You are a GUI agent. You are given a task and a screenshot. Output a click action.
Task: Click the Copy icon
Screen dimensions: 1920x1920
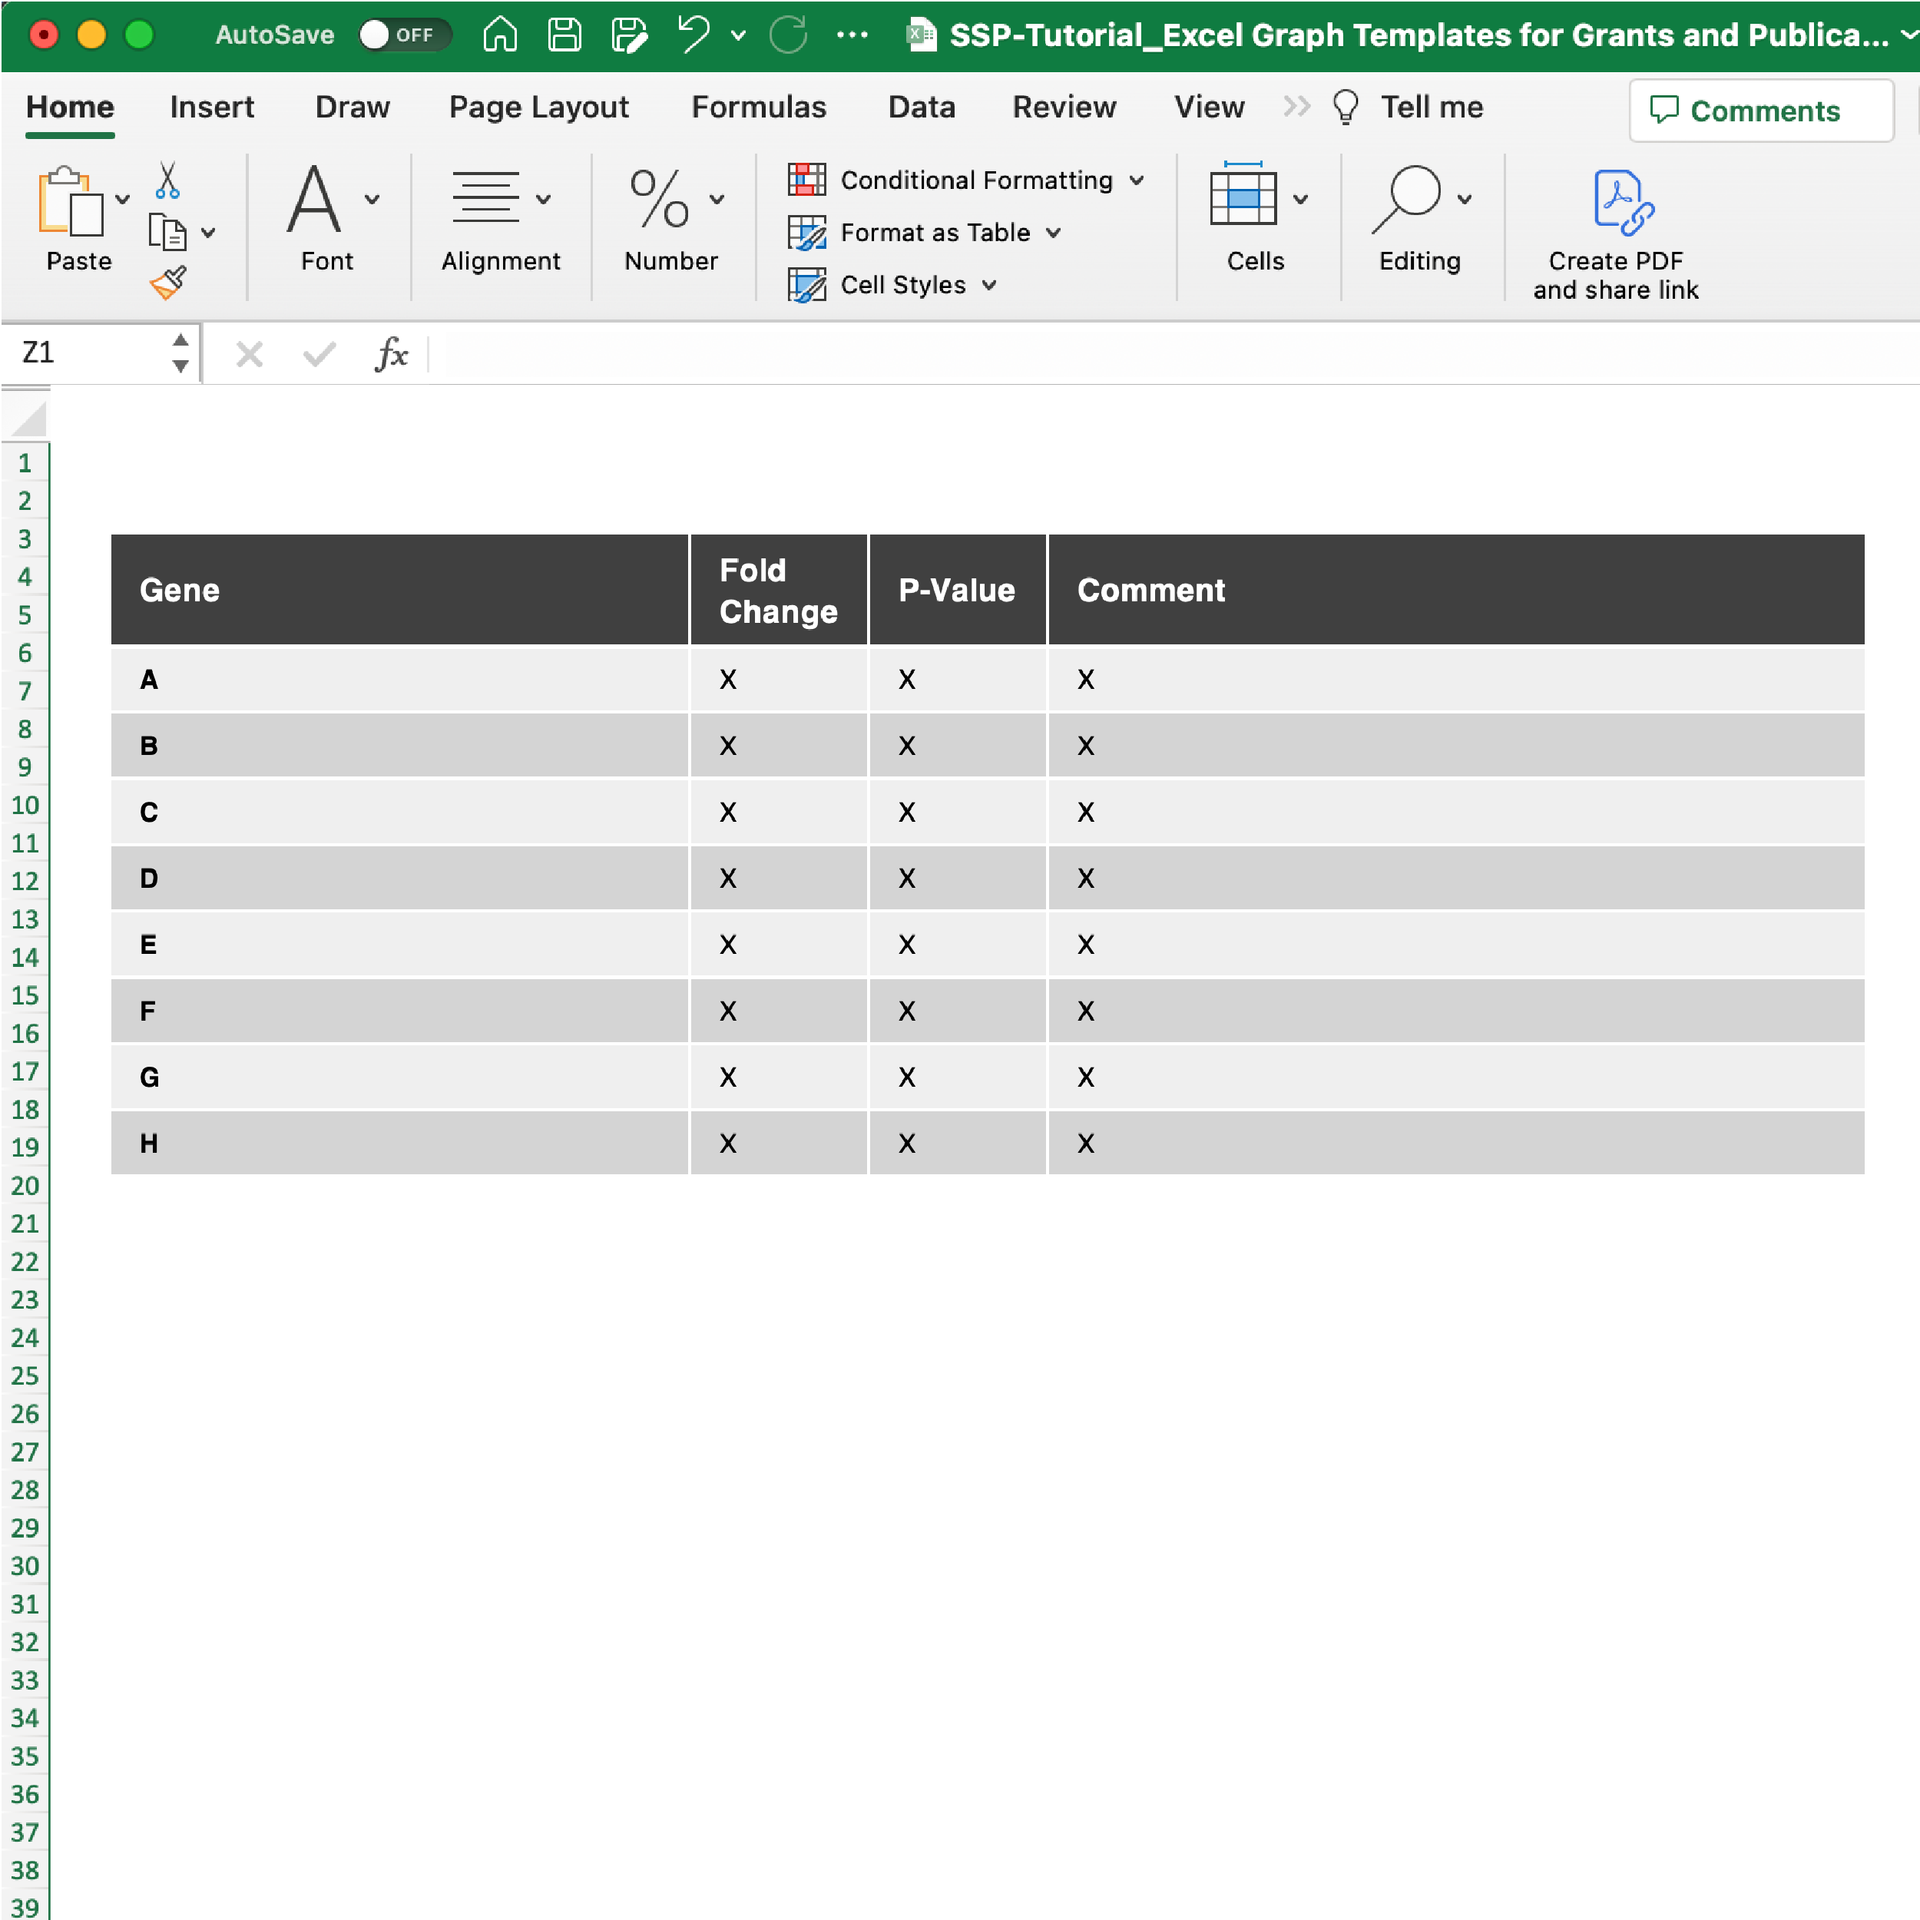(x=166, y=233)
